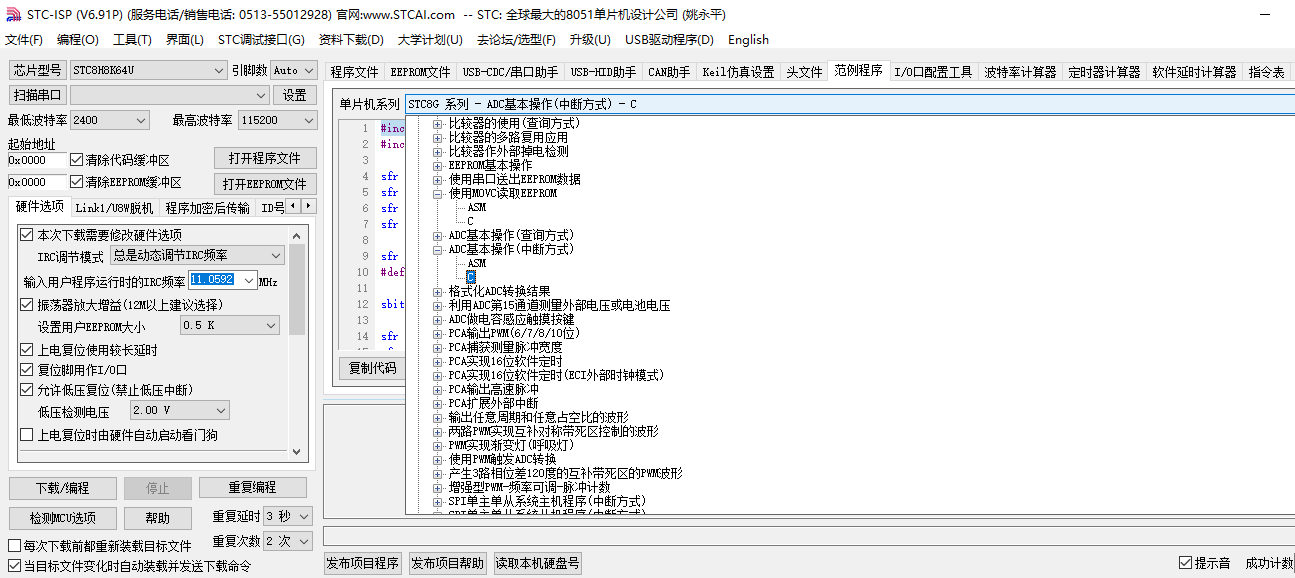Open the 资料下载(D) menu
This screenshot has height=578, width=1295.
pyautogui.click(x=350, y=40)
